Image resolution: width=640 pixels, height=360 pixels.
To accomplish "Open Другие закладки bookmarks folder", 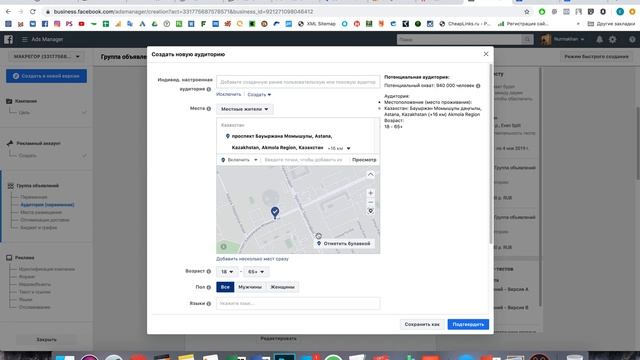I will (610, 24).
